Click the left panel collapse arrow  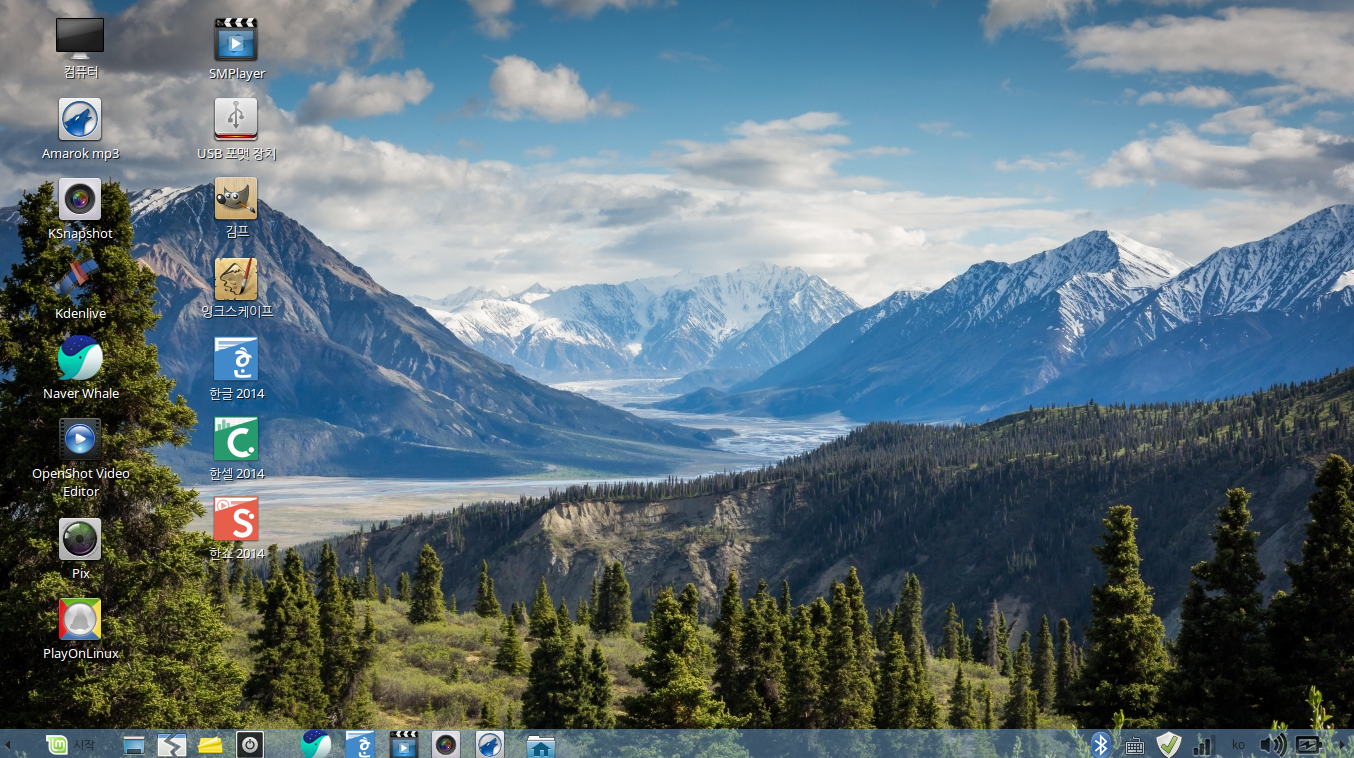click(x=8, y=745)
